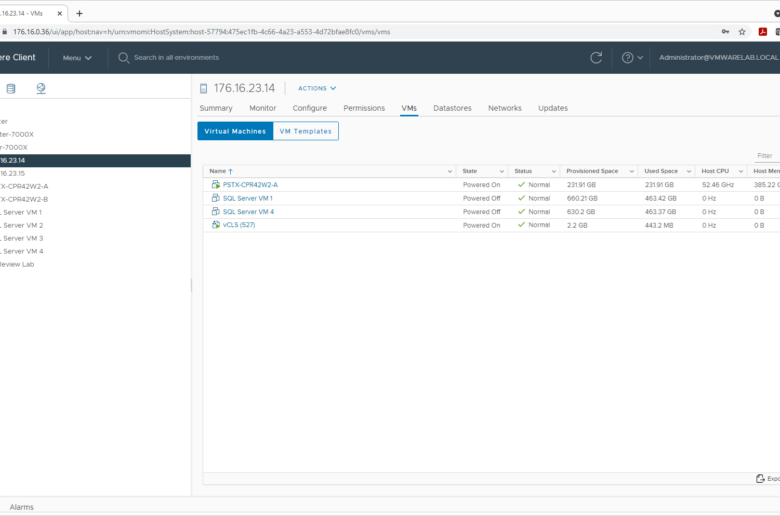The image size is (780, 516).
Task: Open the State column filter chevron
Action: 501,171
